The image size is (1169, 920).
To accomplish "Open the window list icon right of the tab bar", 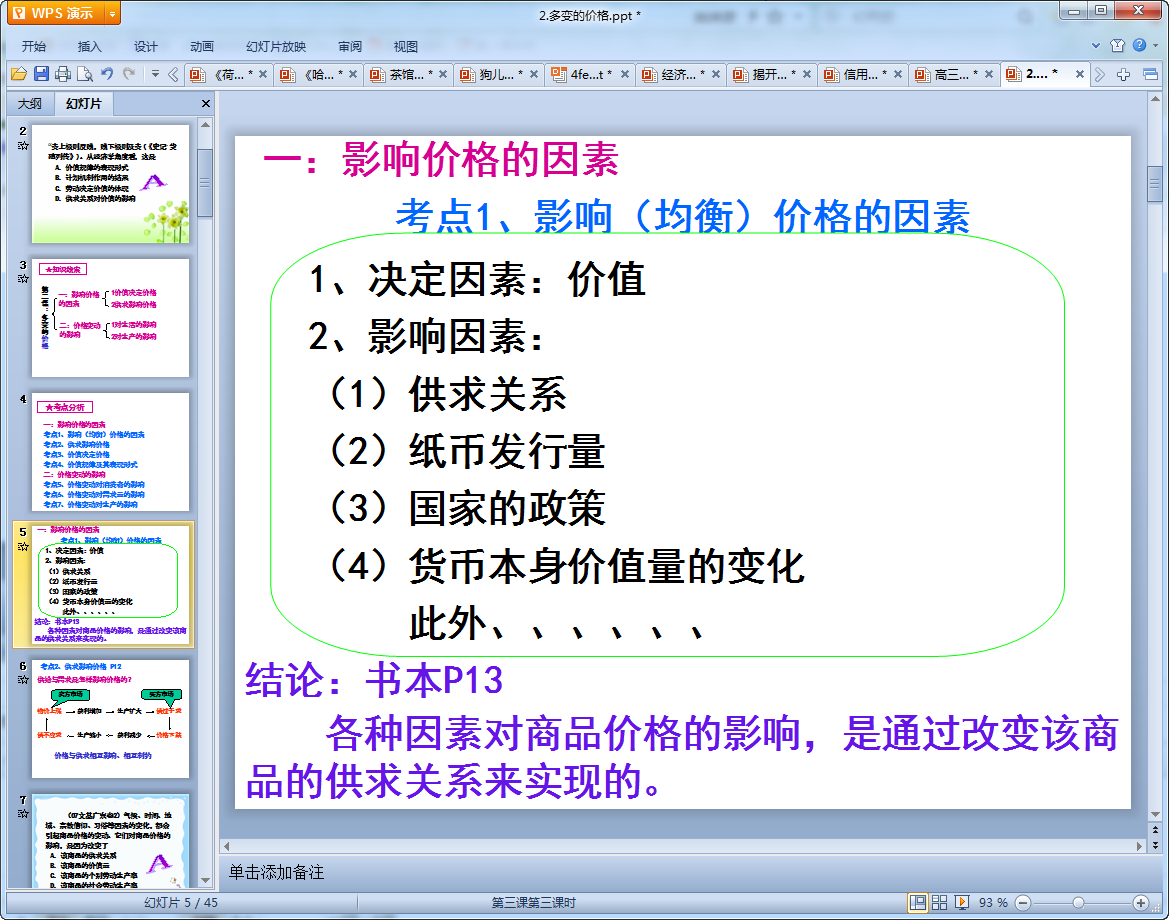I will coord(1150,74).
